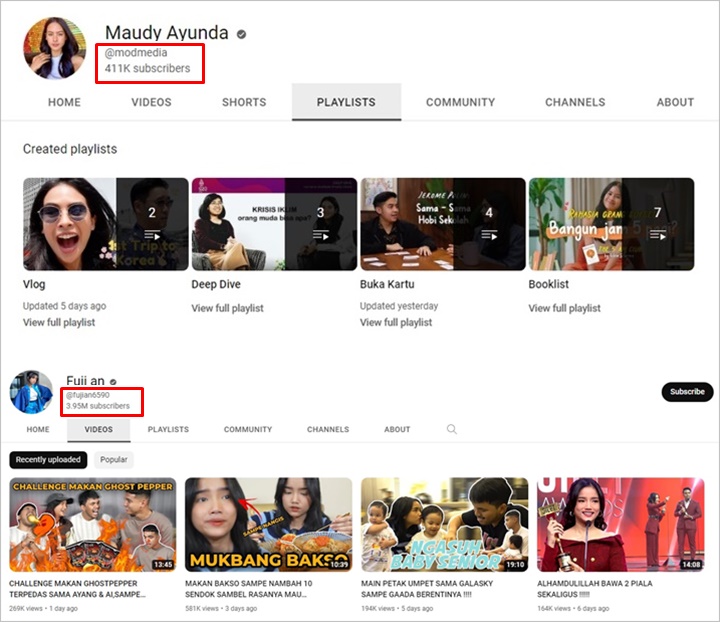Click the Maudy Ayunda channel name
This screenshot has height=622, width=720.
point(167,33)
